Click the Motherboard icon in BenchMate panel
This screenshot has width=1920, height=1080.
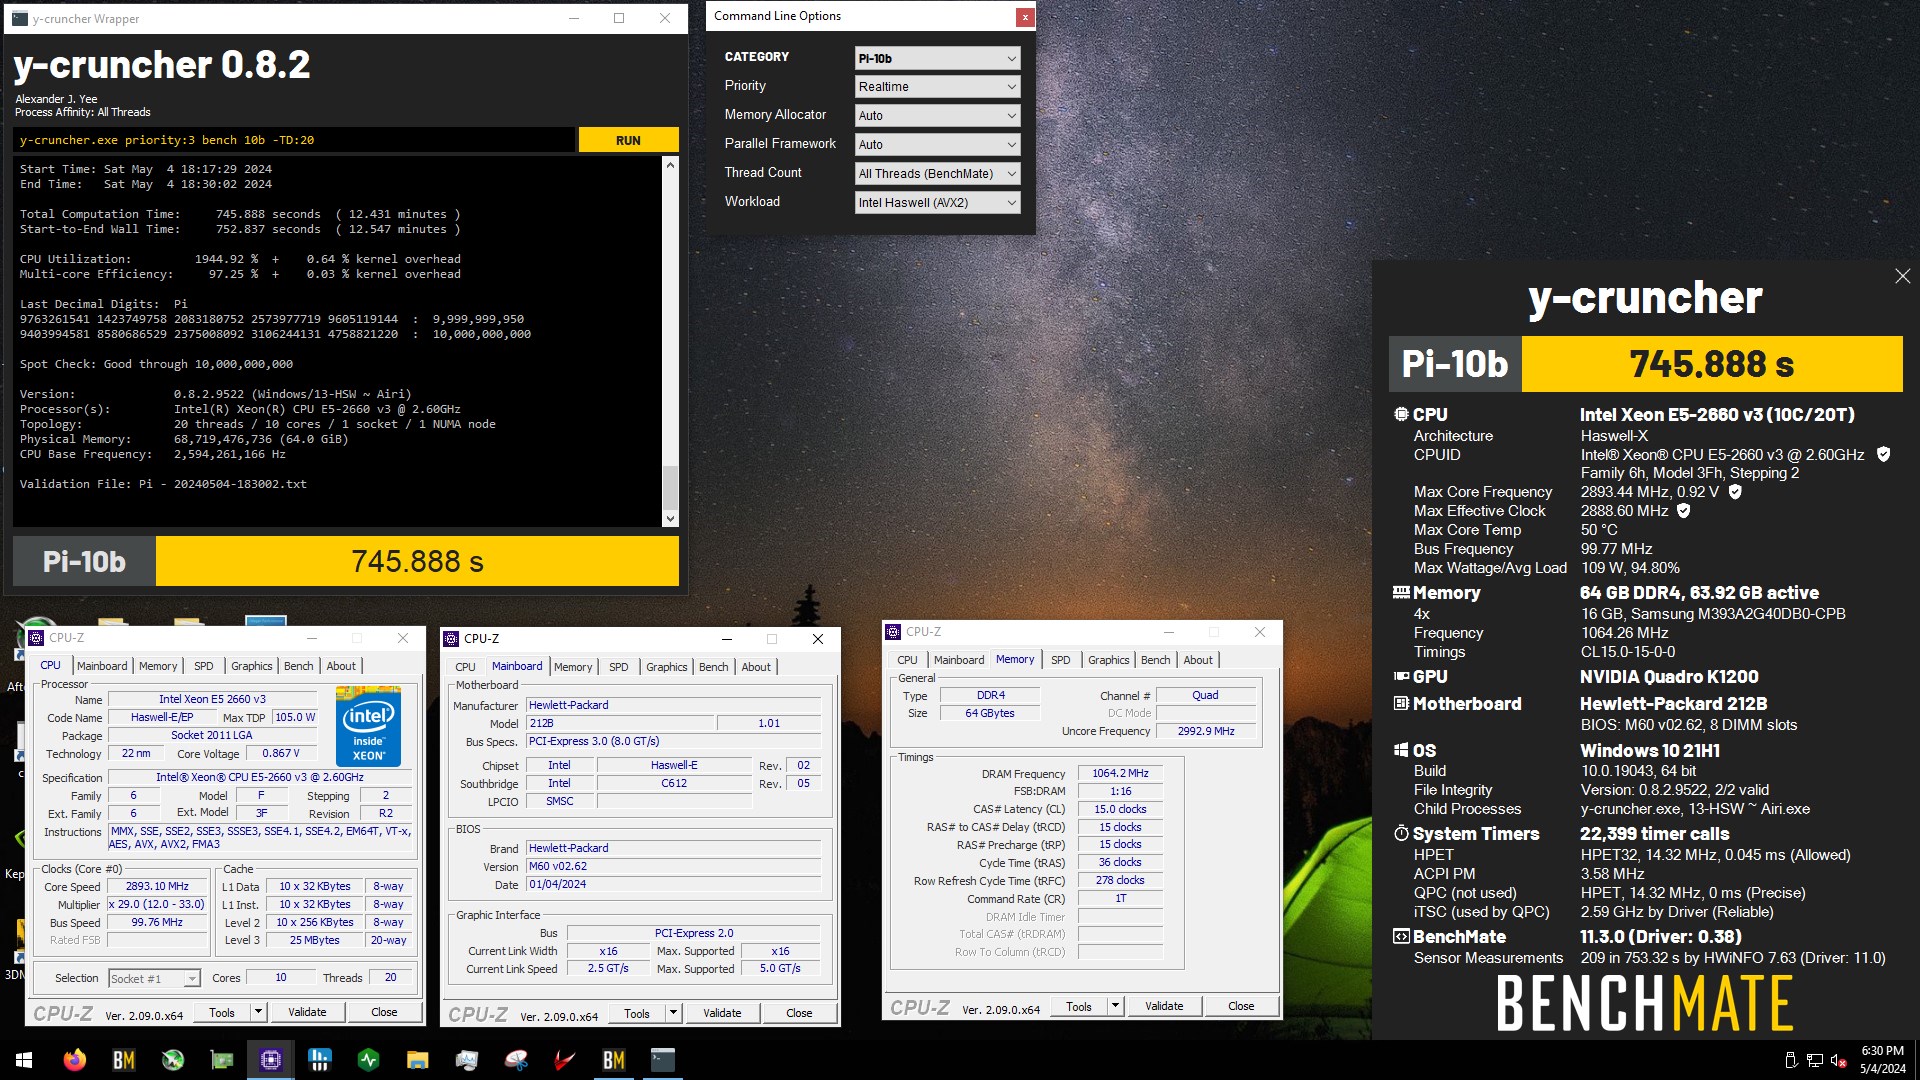click(1401, 703)
